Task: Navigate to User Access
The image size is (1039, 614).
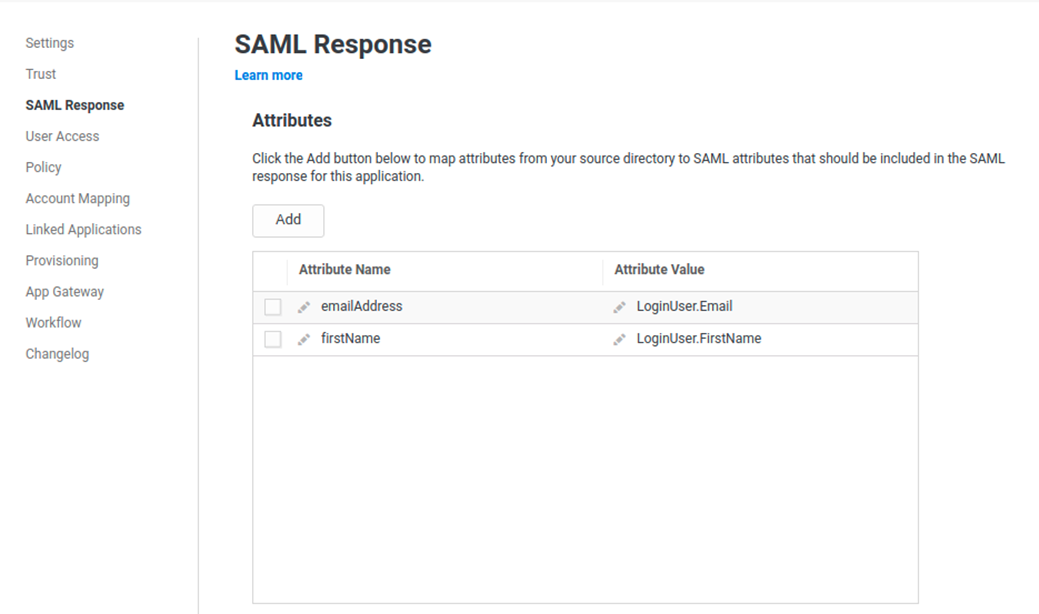Action: click(61, 136)
